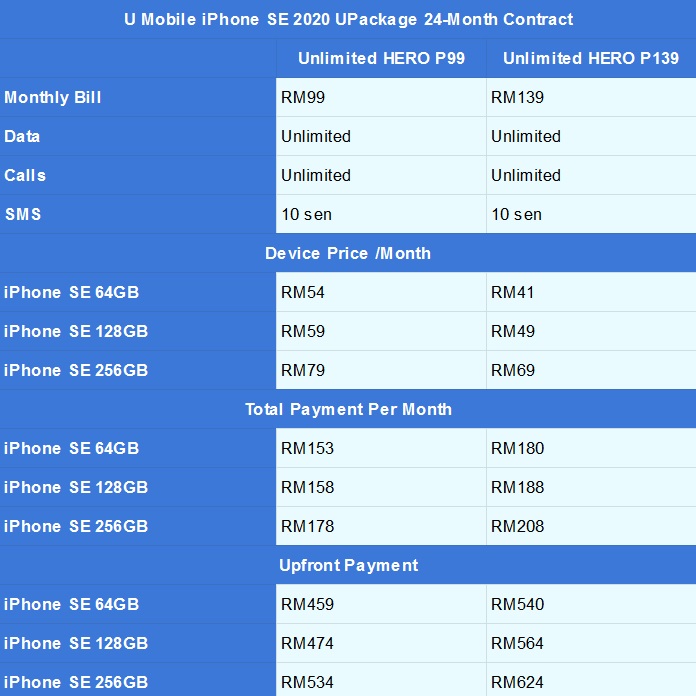Click the RM208 total payment cell
The image size is (696, 696).
[518, 526]
